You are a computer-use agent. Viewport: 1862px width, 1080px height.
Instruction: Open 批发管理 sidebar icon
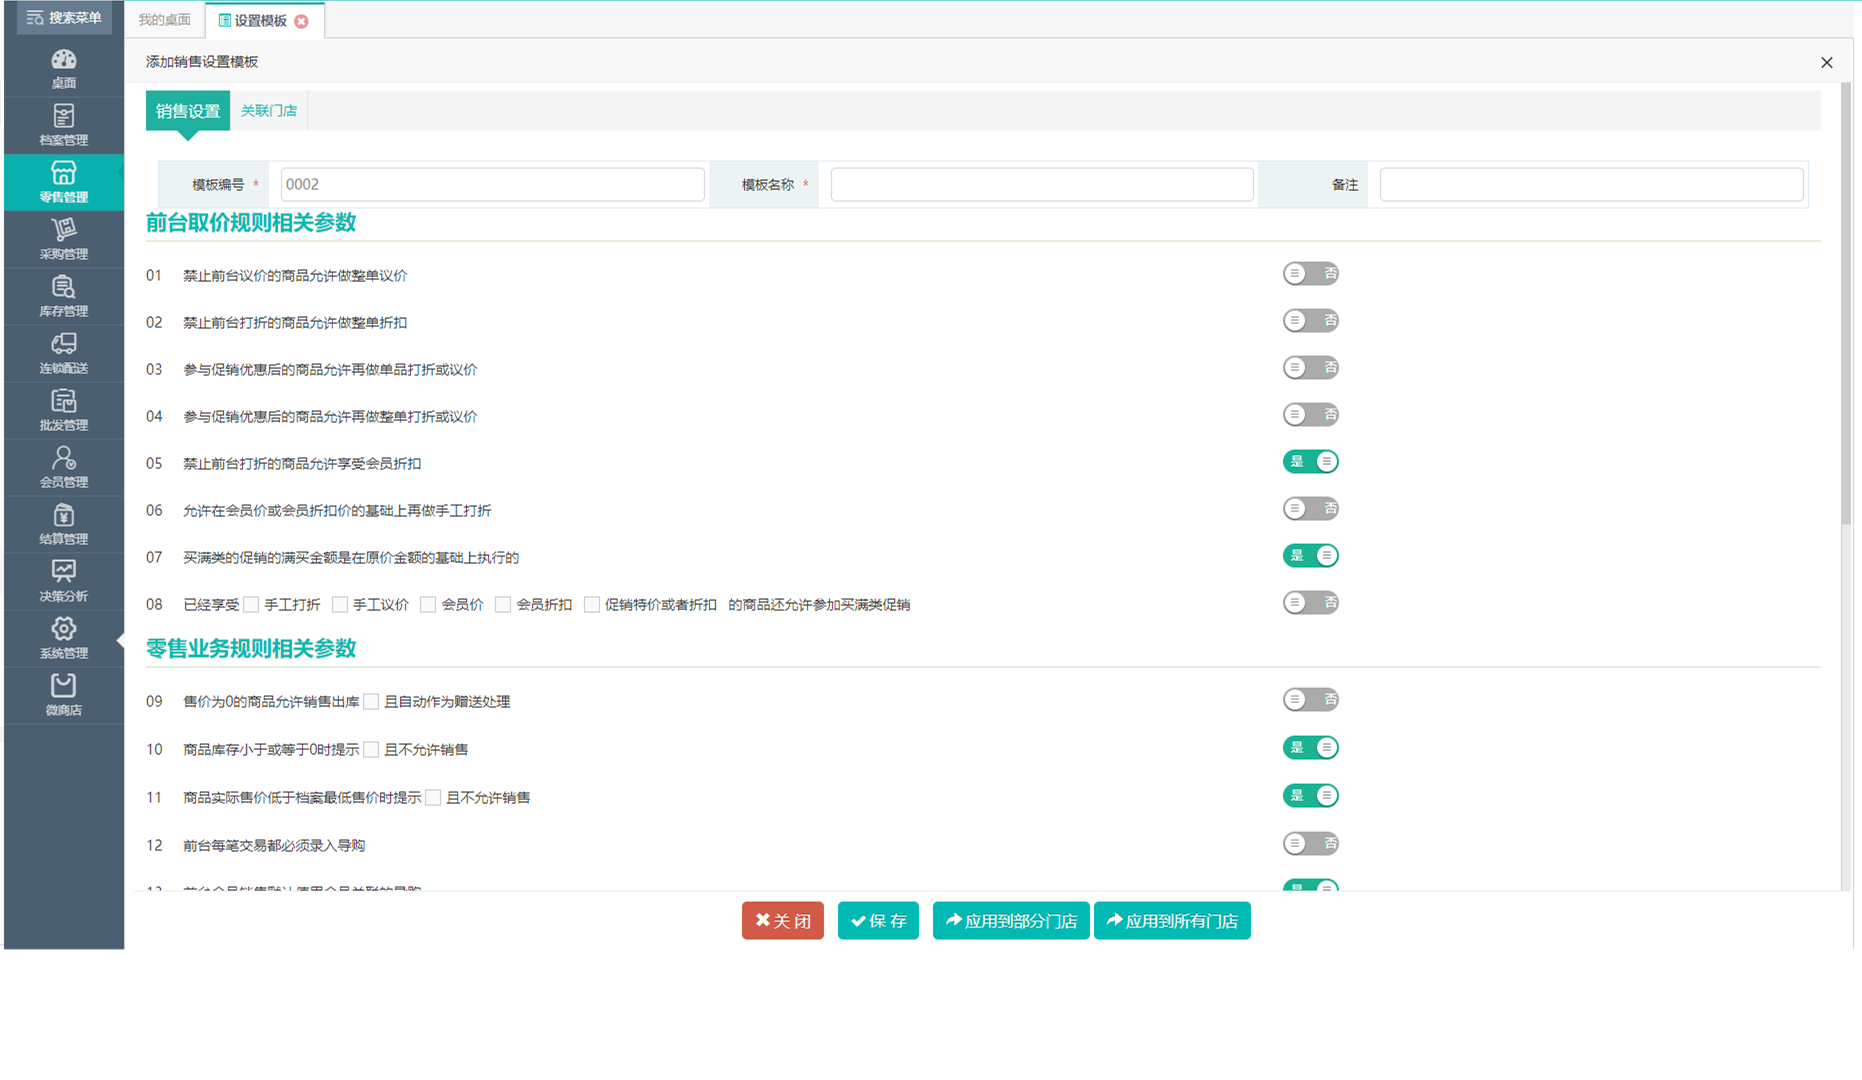(x=63, y=410)
